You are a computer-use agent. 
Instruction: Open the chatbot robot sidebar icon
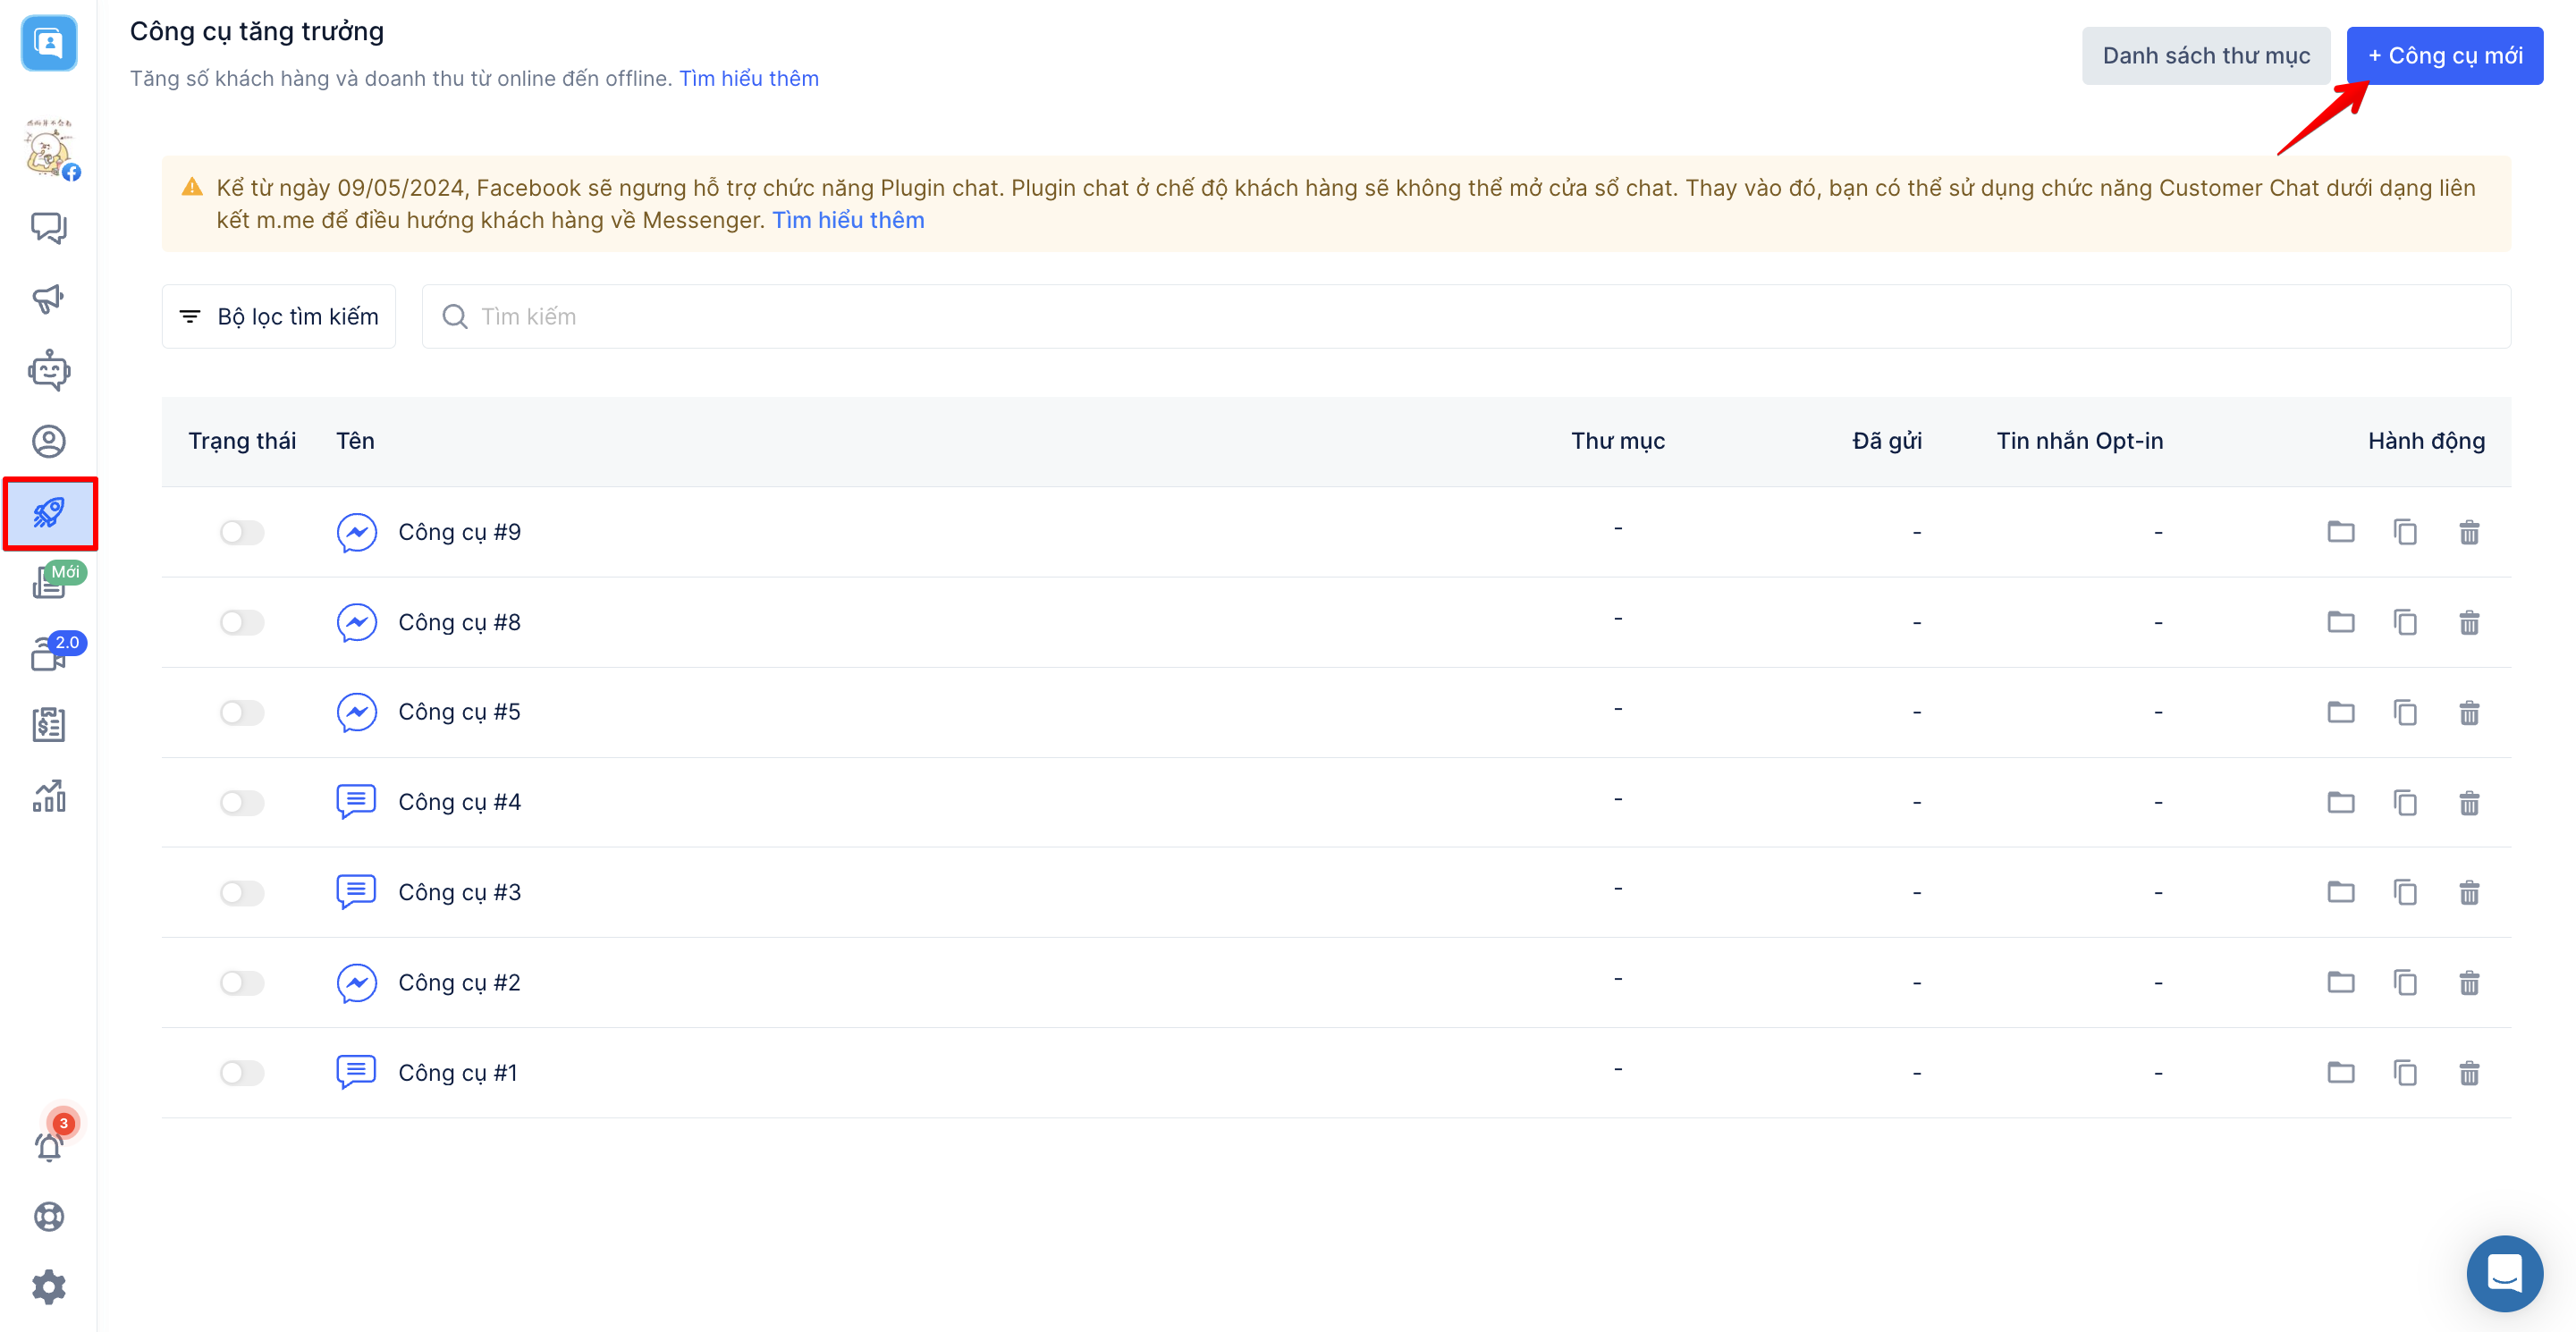[48, 371]
